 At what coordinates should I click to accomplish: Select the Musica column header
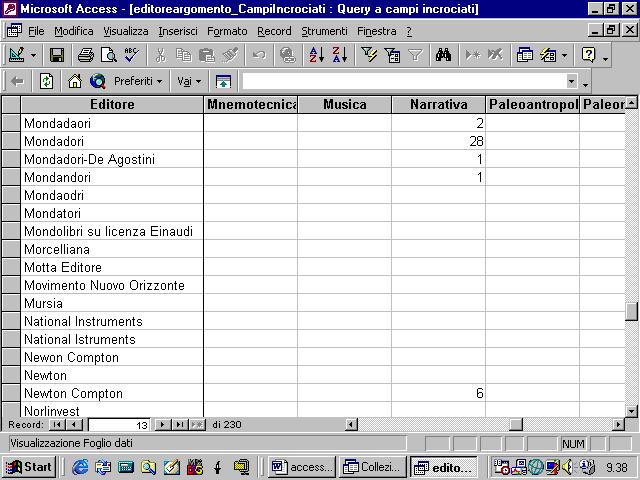(344, 104)
